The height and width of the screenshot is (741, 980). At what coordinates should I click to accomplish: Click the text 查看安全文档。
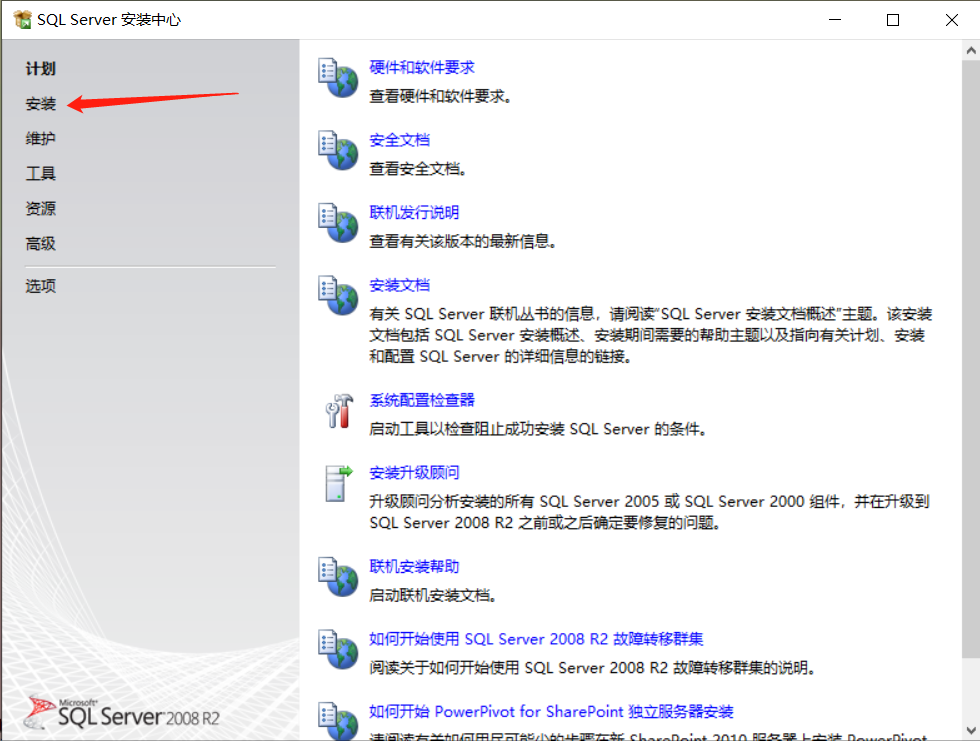click(418, 169)
